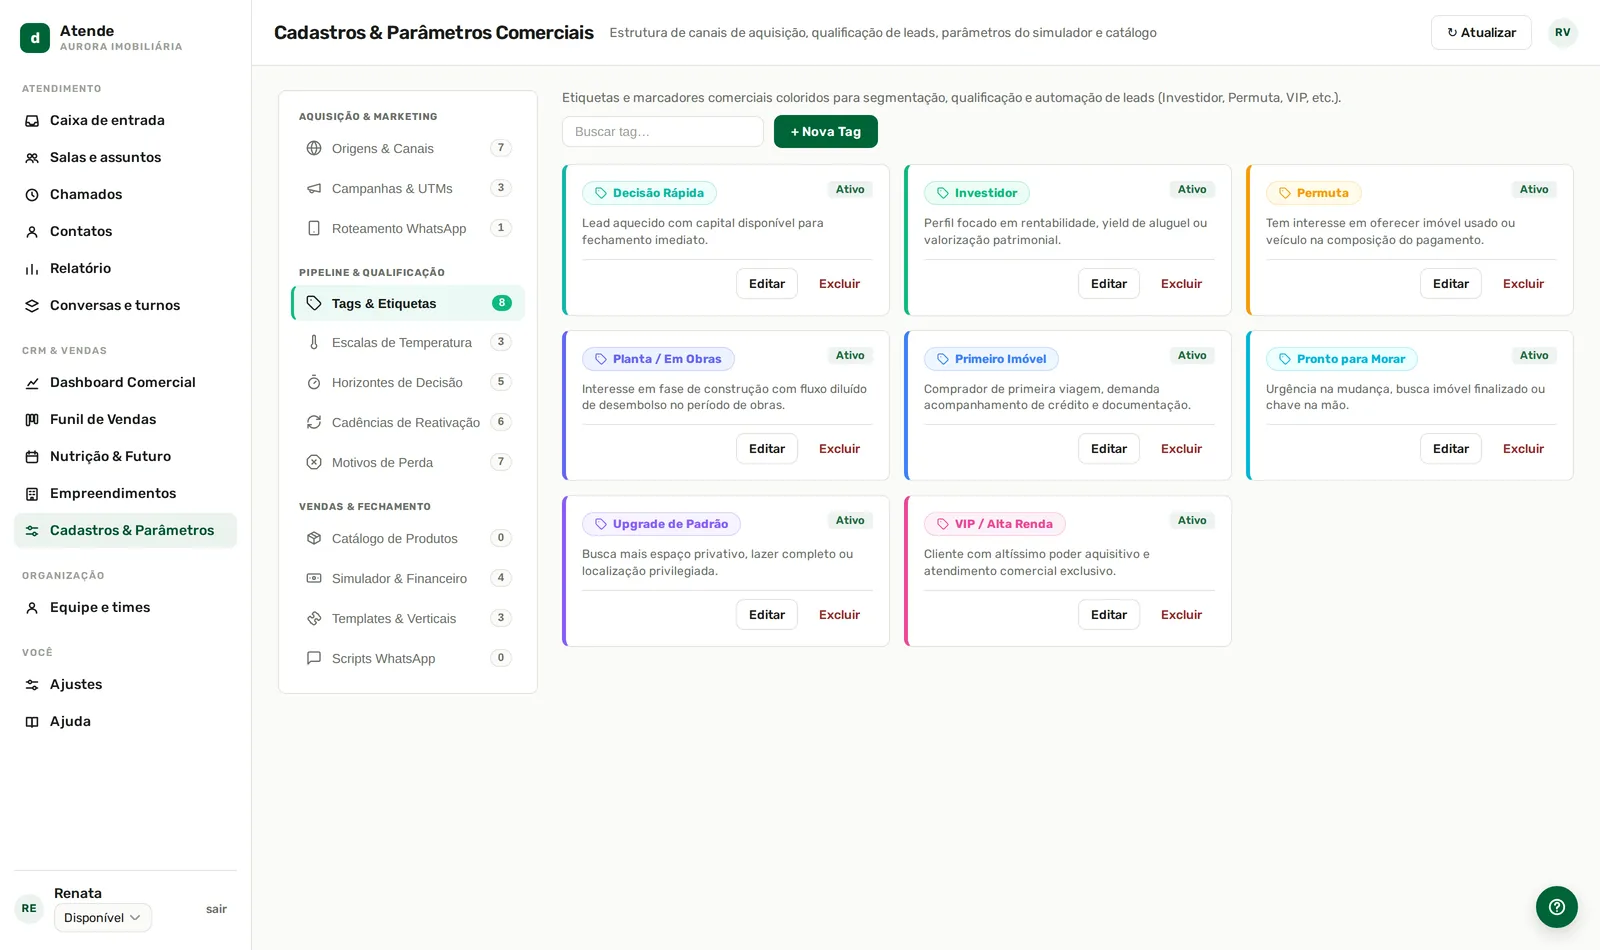Click the Funil de Vendas icon
Screen dimensions: 1600x950
(x=32, y=420)
